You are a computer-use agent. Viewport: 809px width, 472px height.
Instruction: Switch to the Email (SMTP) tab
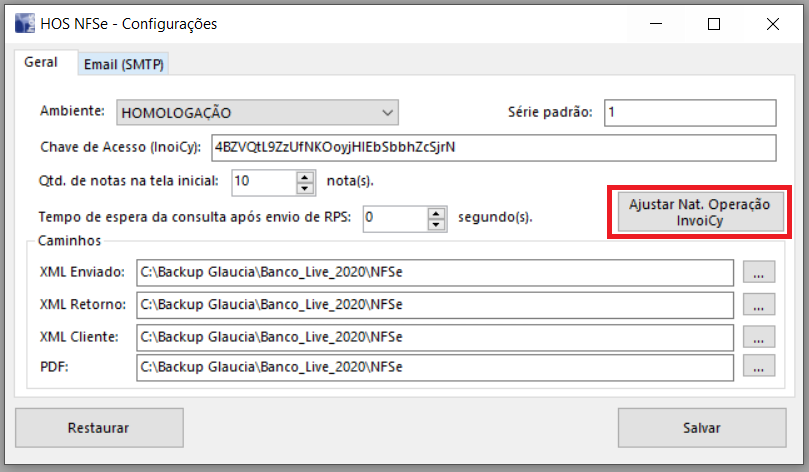125,65
